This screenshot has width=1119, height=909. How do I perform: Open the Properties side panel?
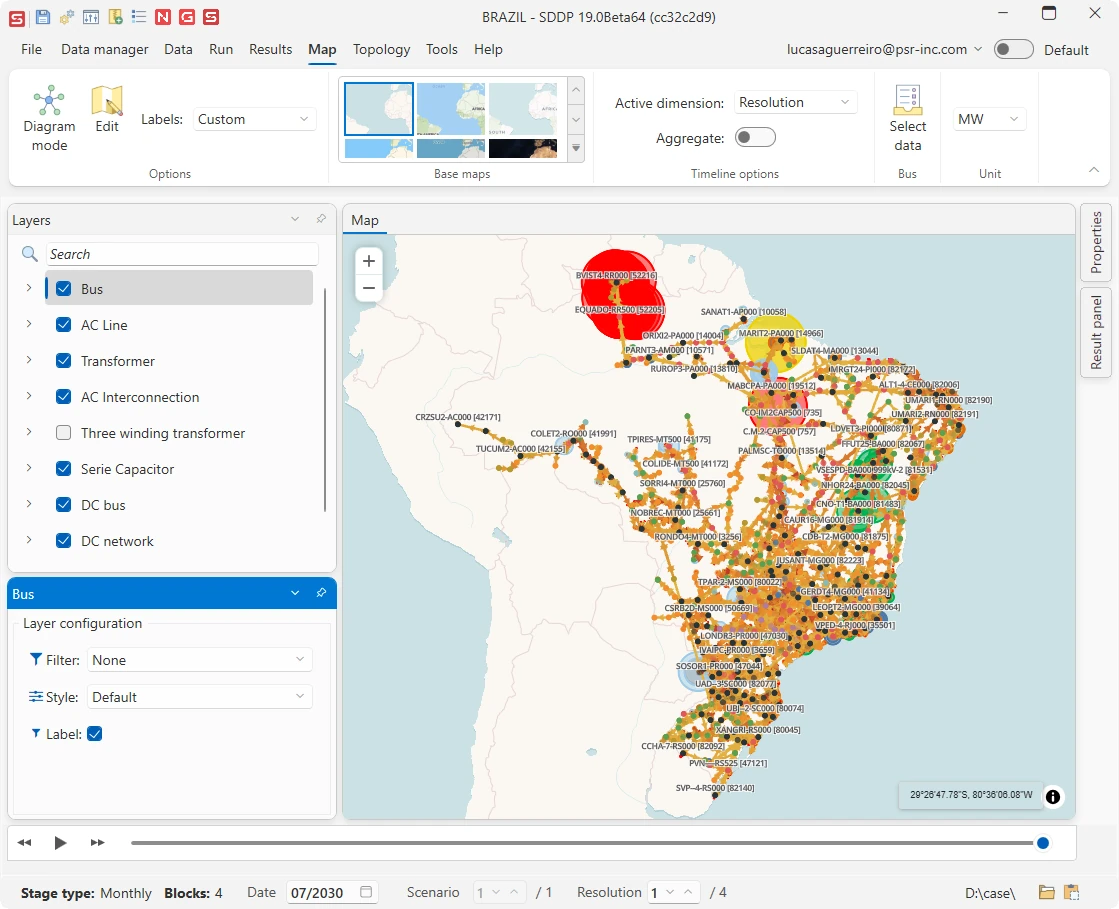(x=1095, y=242)
